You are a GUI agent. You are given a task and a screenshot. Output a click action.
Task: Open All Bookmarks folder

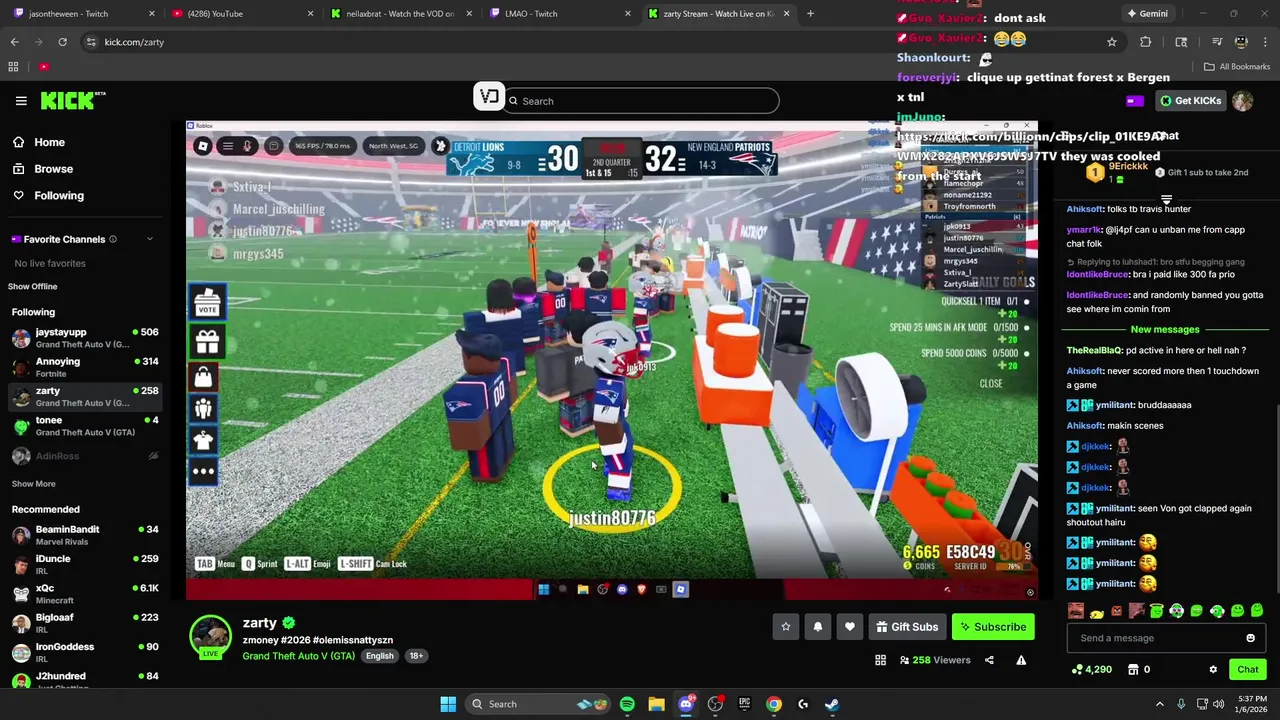[1237, 67]
